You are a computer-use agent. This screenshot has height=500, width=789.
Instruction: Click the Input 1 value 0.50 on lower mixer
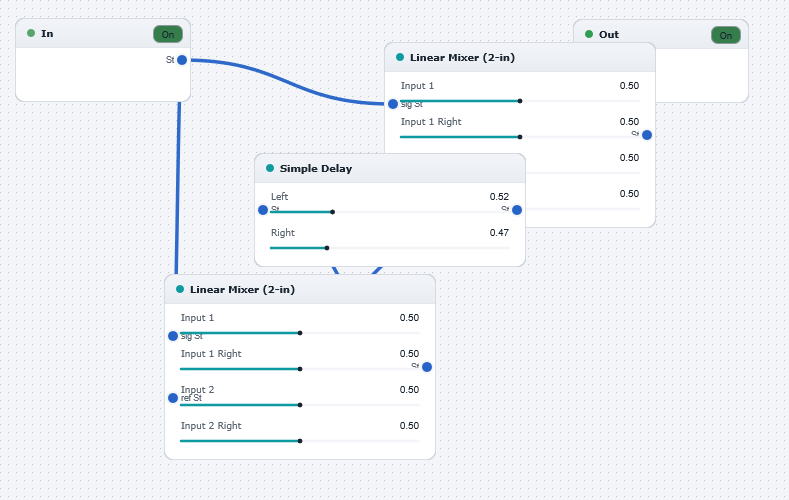click(x=409, y=318)
